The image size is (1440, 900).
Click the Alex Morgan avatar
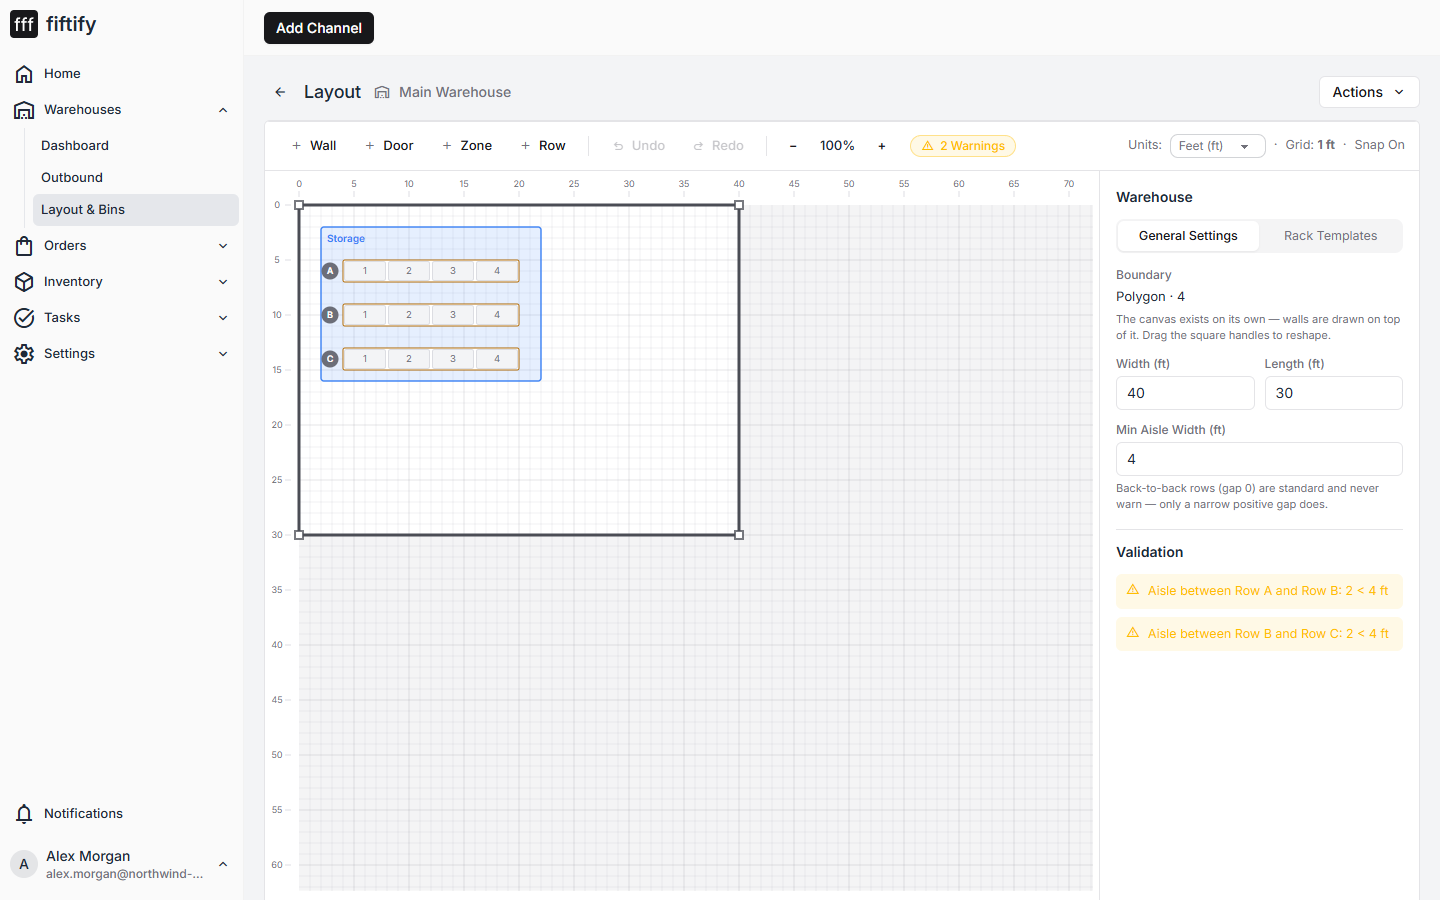click(x=24, y=864)
